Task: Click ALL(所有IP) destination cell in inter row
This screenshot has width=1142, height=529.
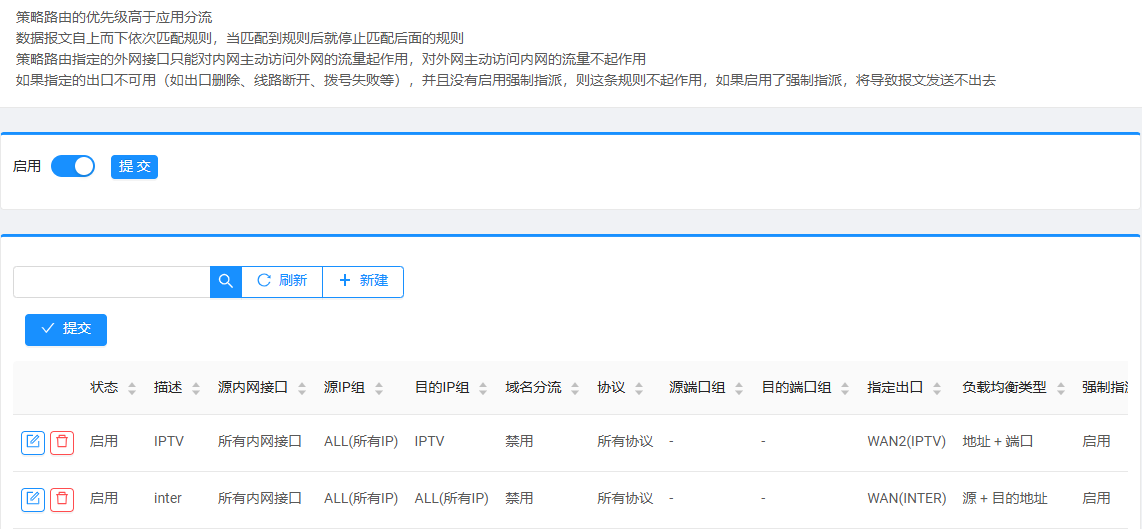Action: 452,498
